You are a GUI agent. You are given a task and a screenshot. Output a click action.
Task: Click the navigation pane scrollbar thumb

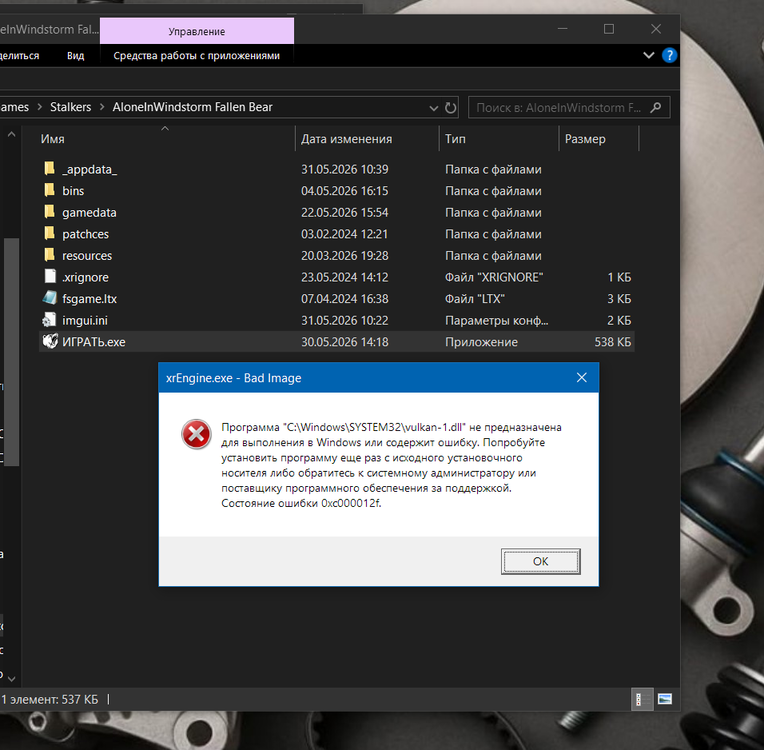point(11,352)
